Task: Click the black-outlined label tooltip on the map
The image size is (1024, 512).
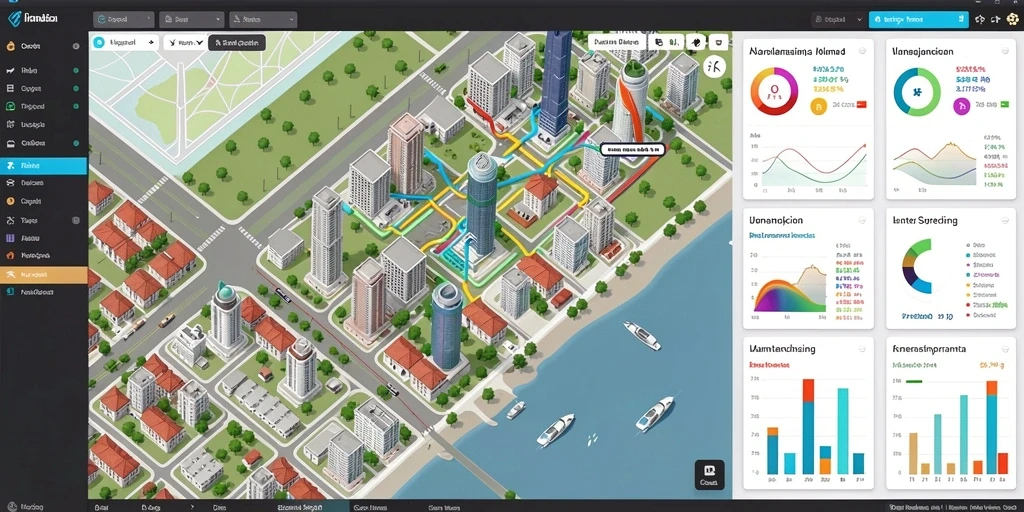Action: (x=632, y=150)
